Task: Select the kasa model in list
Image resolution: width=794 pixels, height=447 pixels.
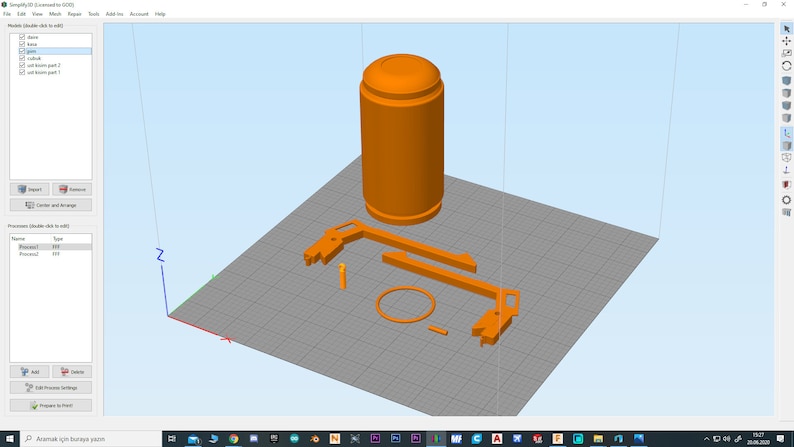Action: (32, 45)
